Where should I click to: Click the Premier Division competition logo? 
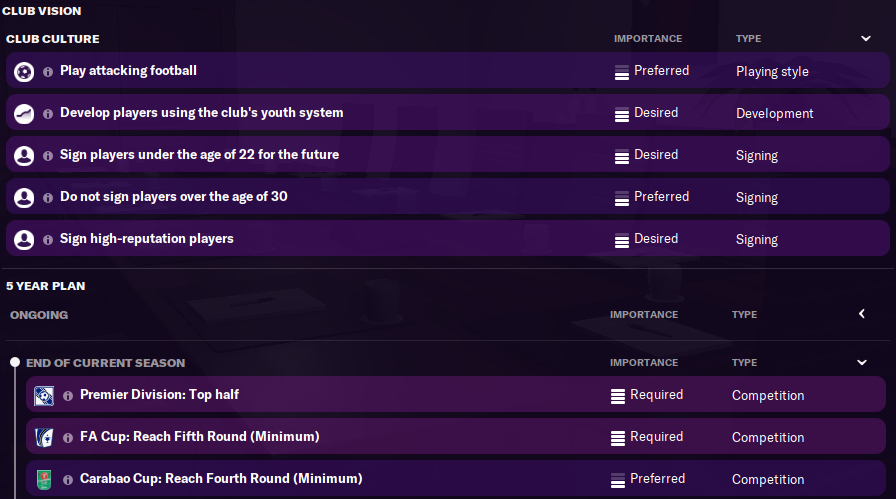point(44,396)
